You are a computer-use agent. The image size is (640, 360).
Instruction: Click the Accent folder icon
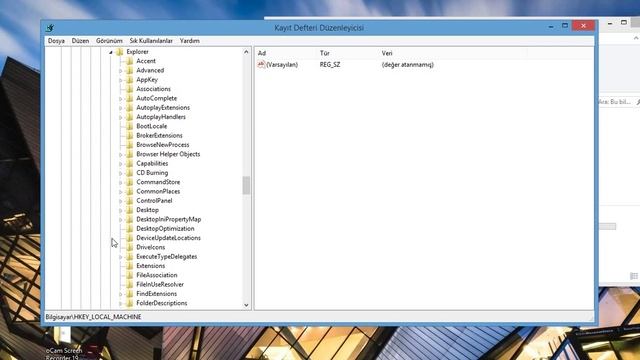[x=129, y=61]
